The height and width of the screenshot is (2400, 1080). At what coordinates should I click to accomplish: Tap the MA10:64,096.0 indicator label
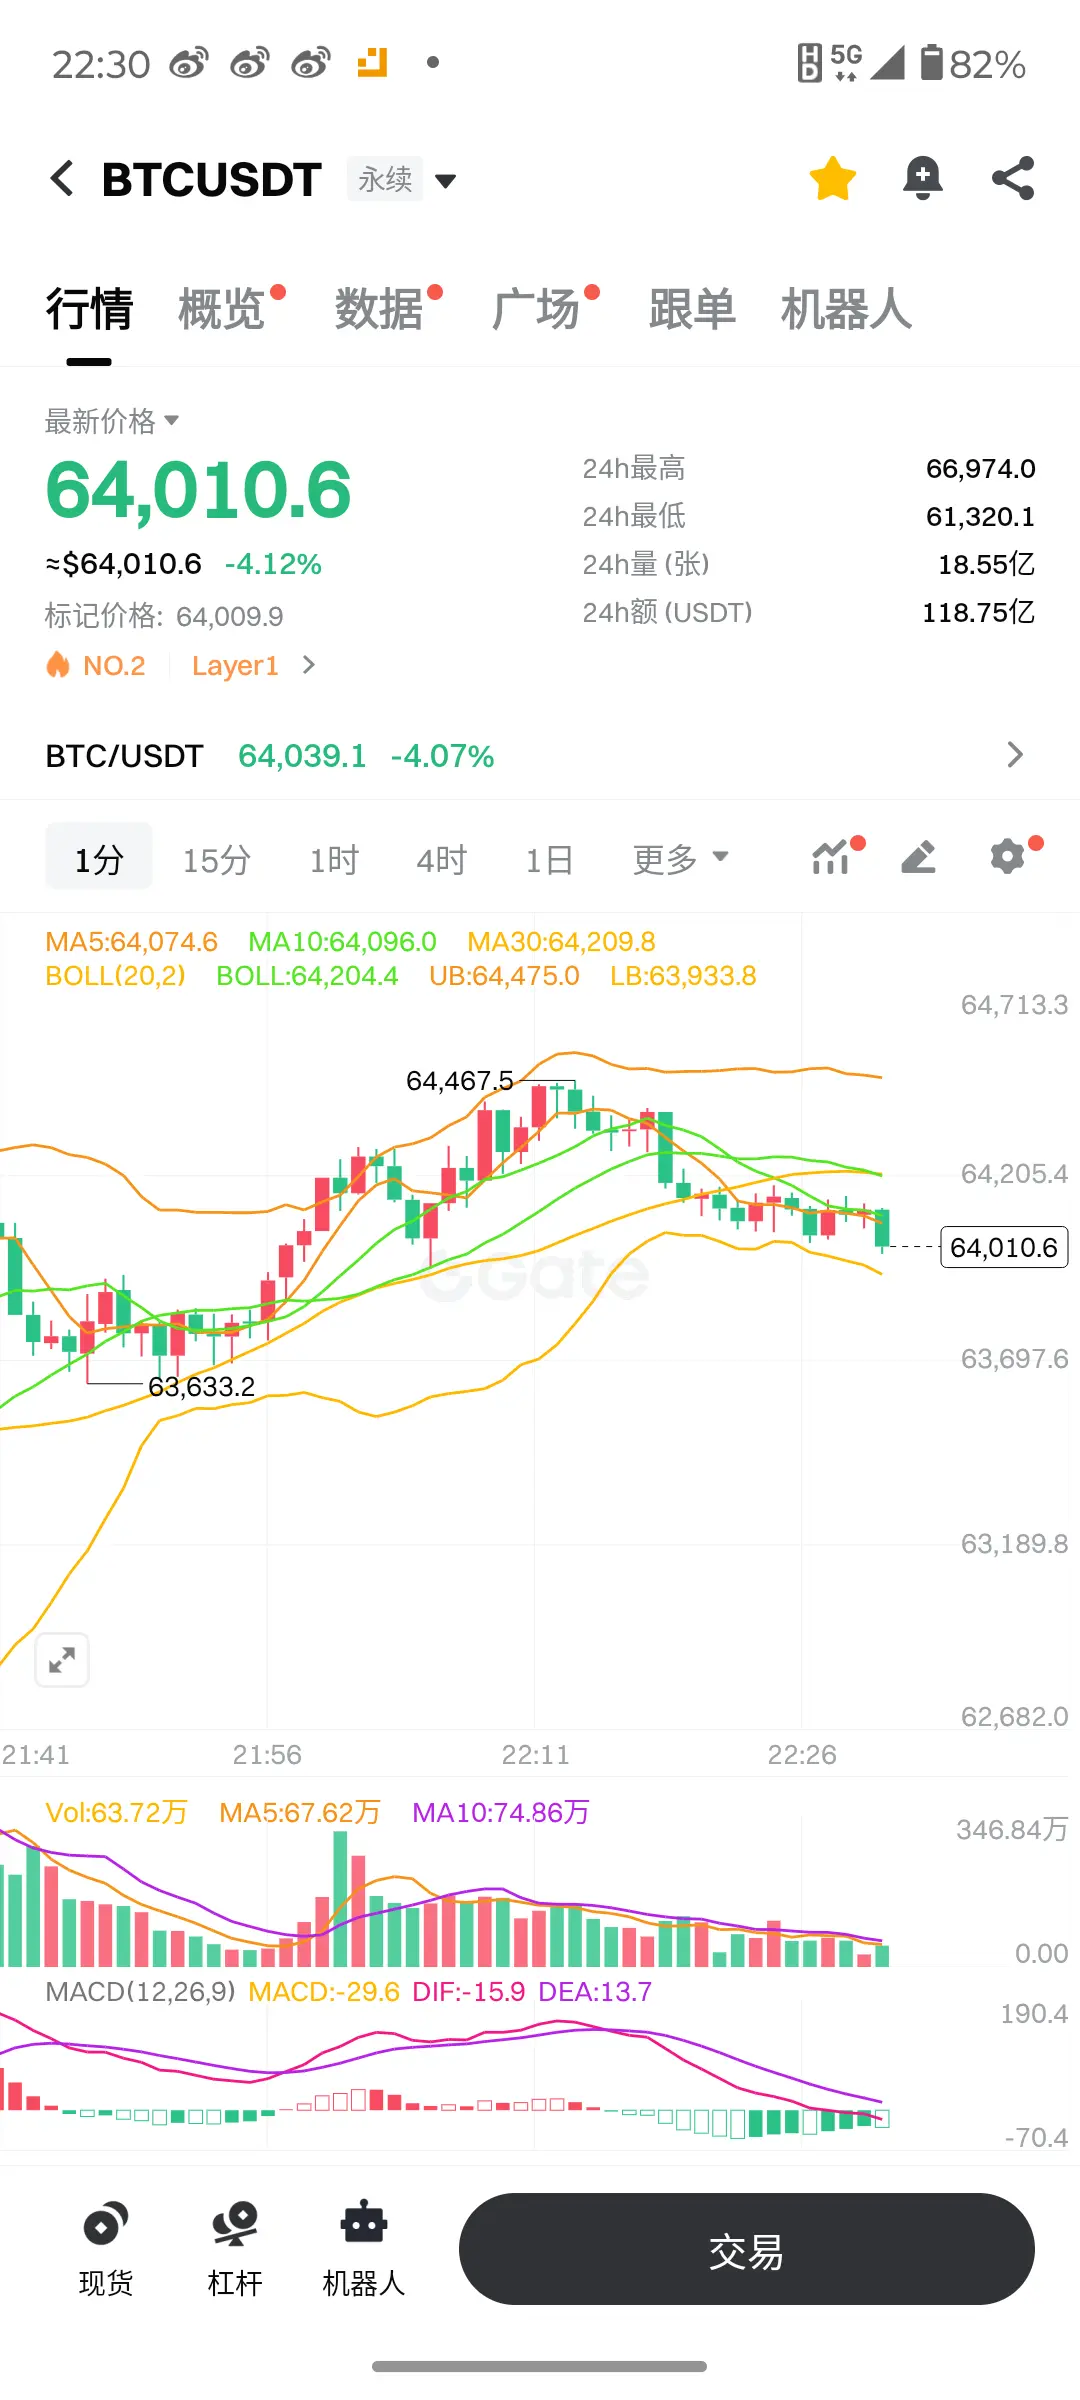tap(342, 942)
